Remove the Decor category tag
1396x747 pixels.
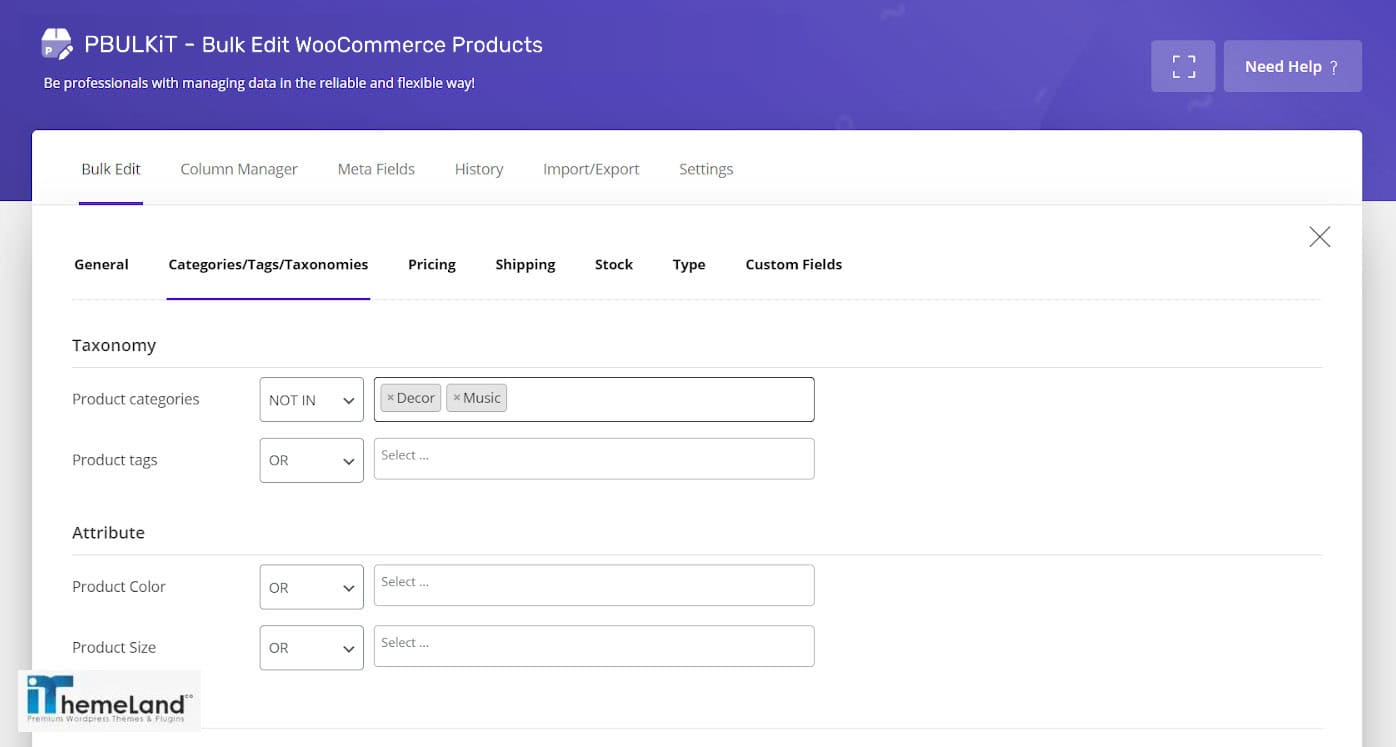tap(391, 398)
